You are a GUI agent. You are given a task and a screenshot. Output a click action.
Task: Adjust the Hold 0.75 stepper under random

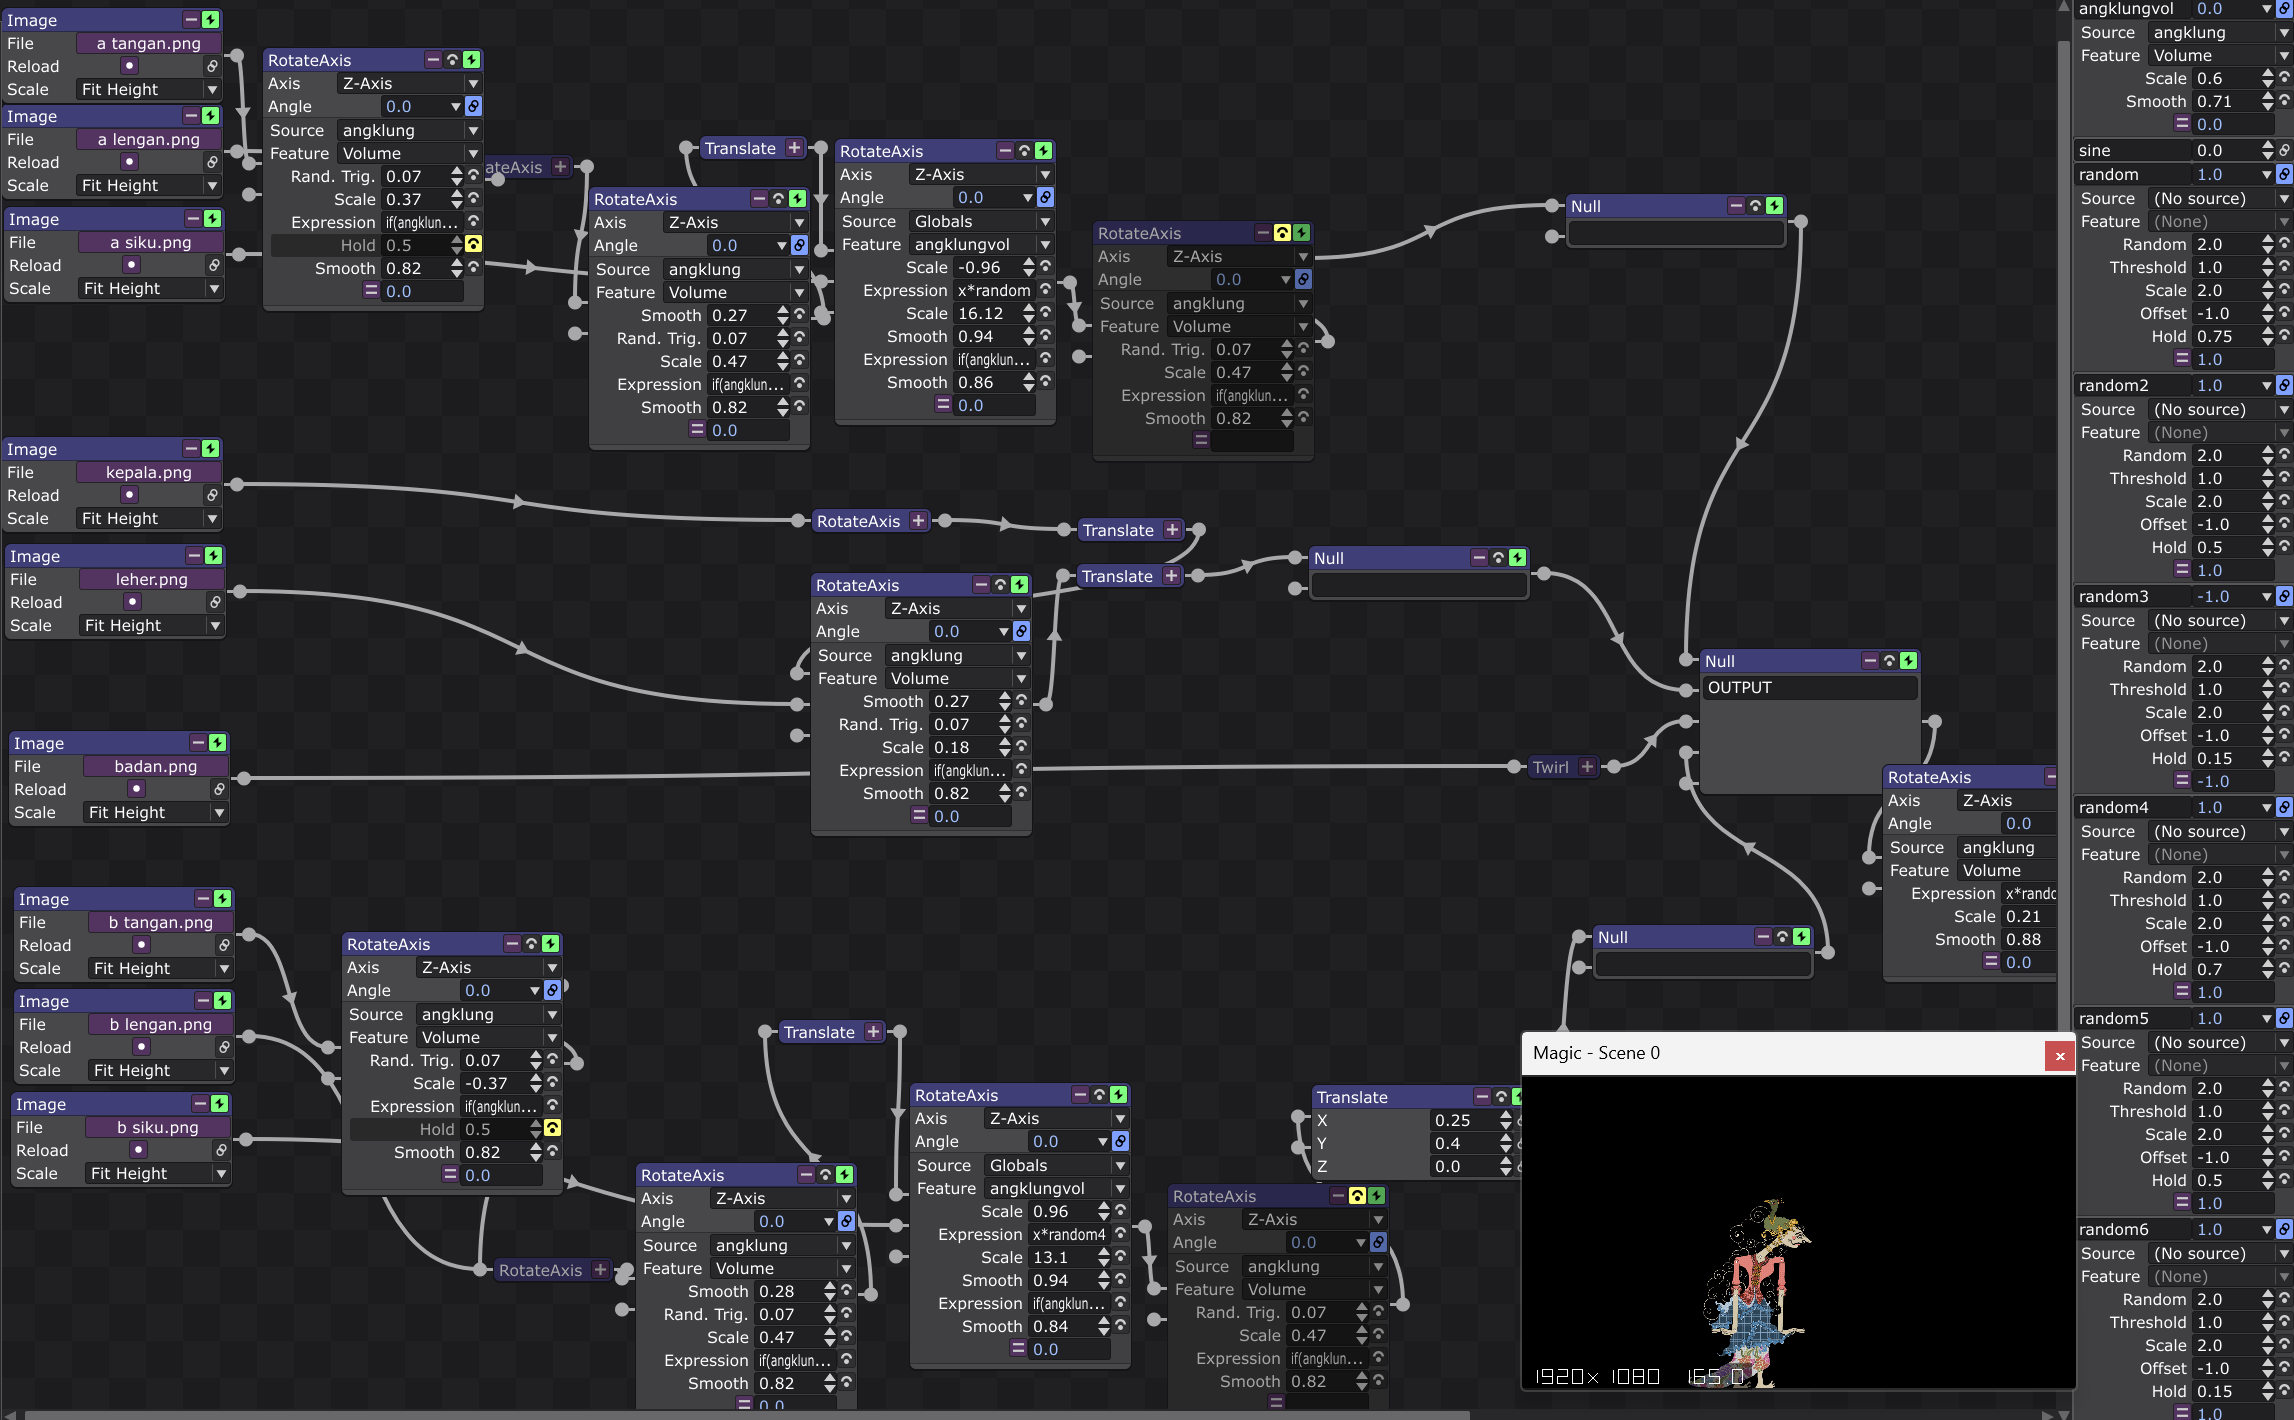(x=2267, y=337)
